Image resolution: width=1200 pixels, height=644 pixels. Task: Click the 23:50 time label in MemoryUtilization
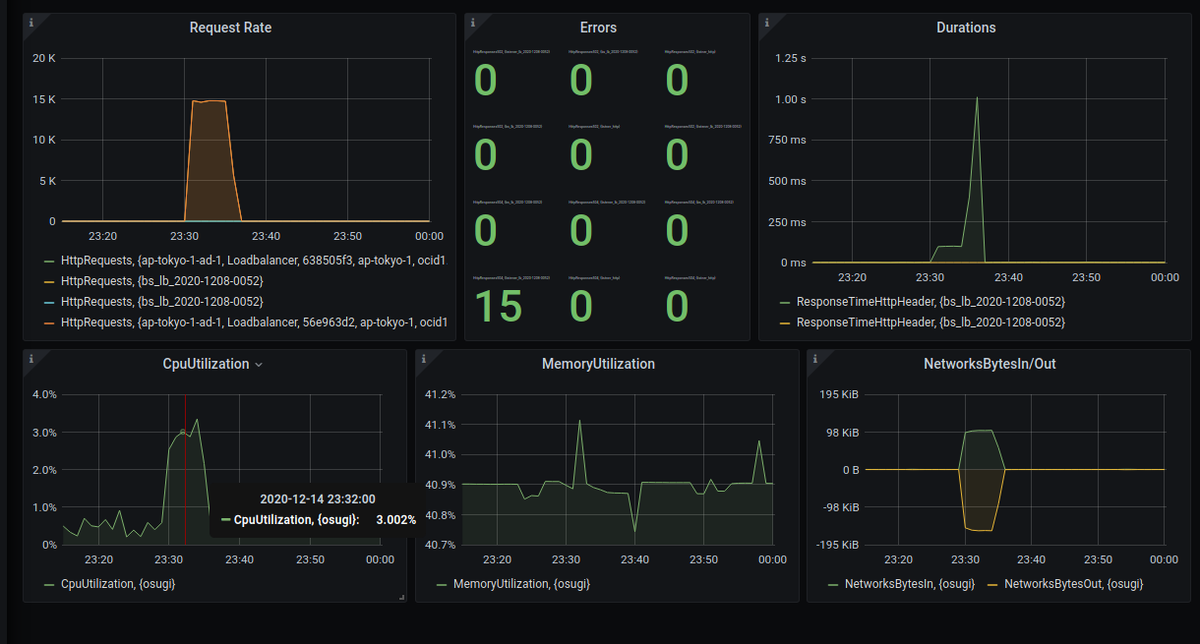[705, 560]
